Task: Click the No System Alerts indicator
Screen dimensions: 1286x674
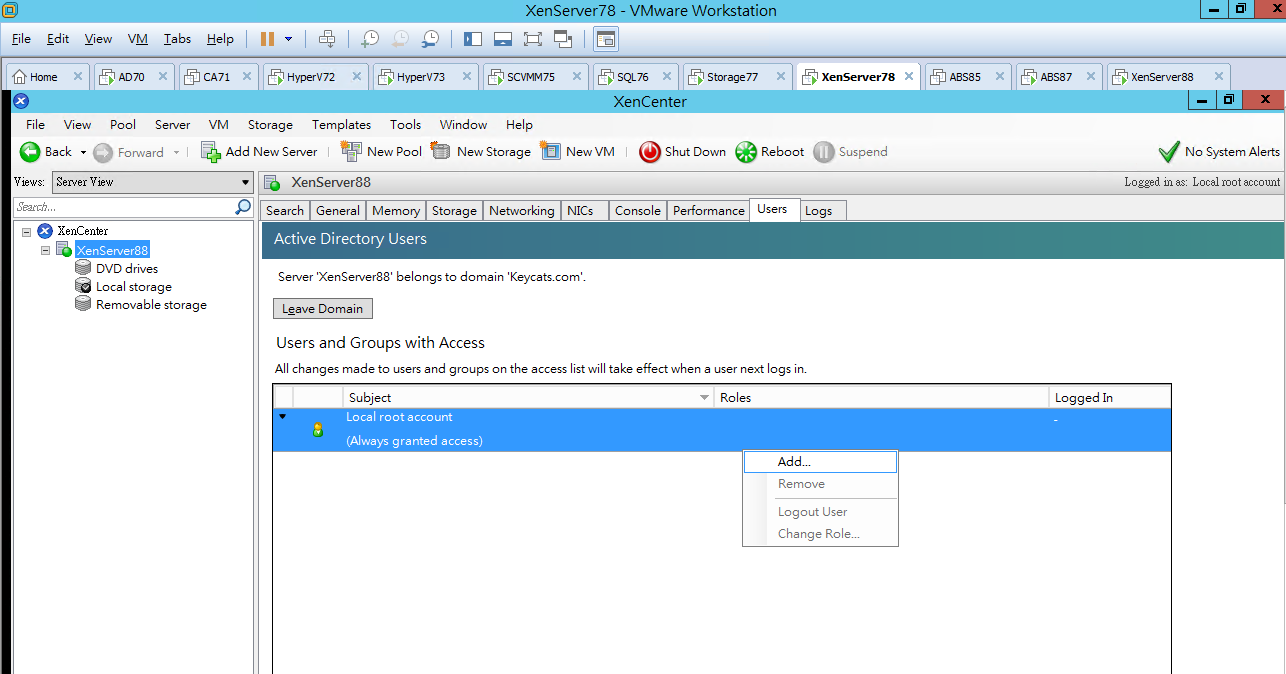Action: [x=1218, y=152]
